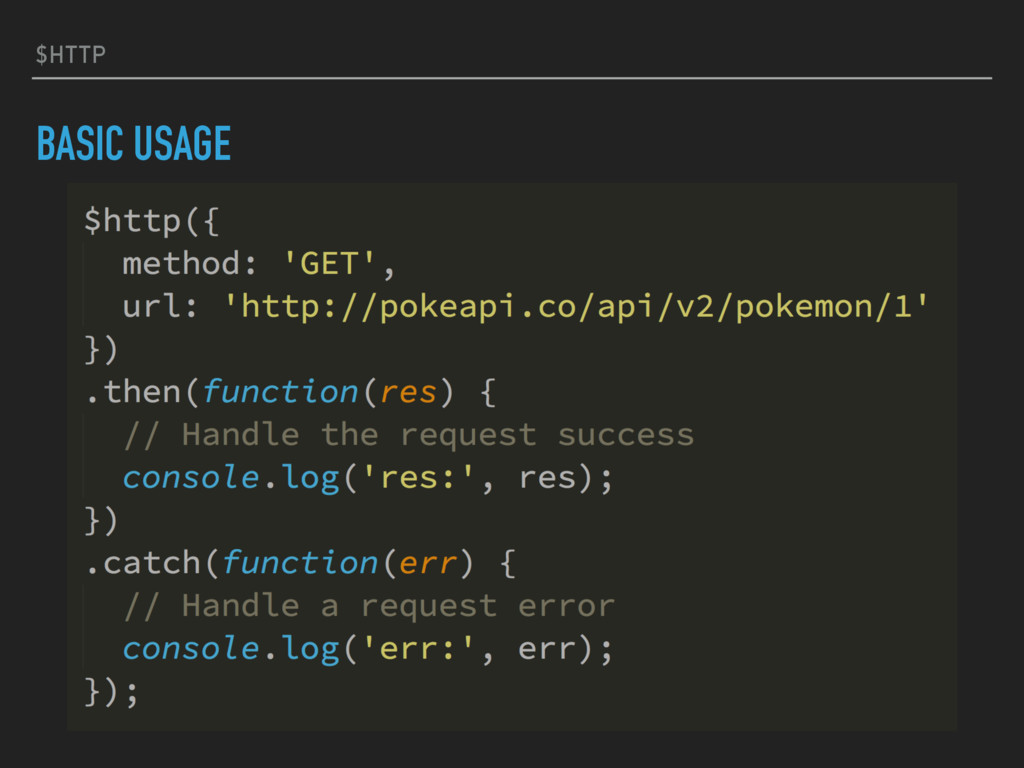The image size is (1024, 768).
Task: Click 'function' keyword in the catch line
Action: click(x=300, y=563)
